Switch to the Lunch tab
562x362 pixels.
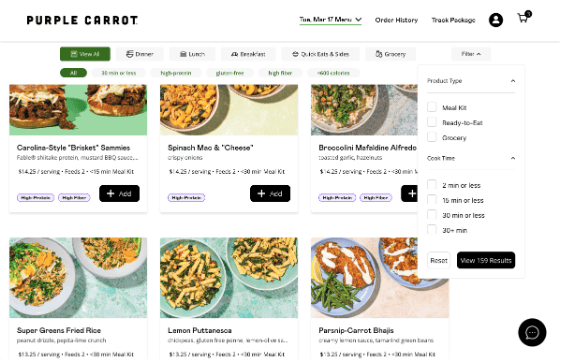pos(192,54)
